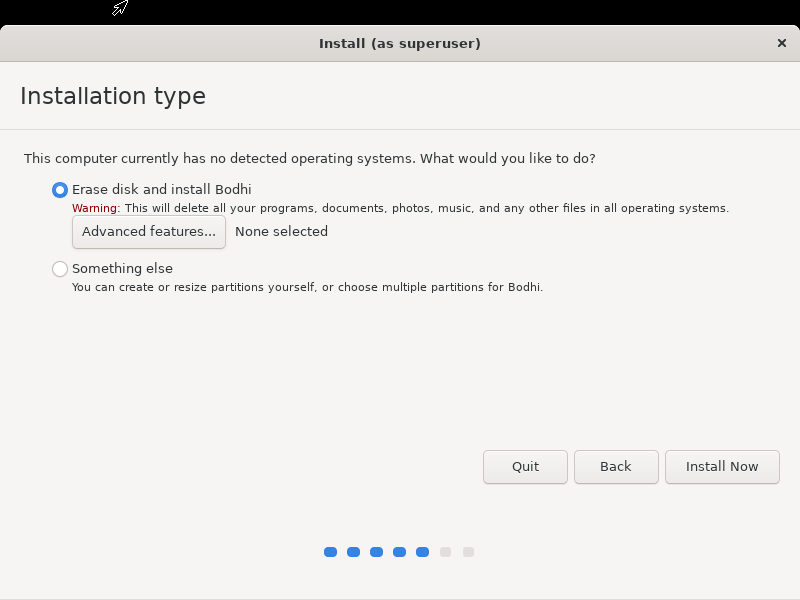Open the Advanced features dialog
This screenshot has width=800, height=600.
tap(148, 232)
